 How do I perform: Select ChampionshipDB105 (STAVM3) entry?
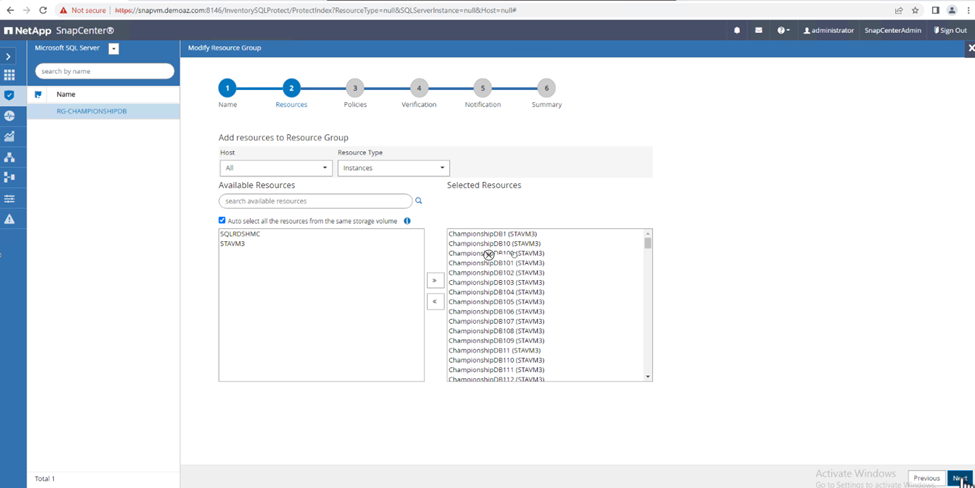(496, 302)
